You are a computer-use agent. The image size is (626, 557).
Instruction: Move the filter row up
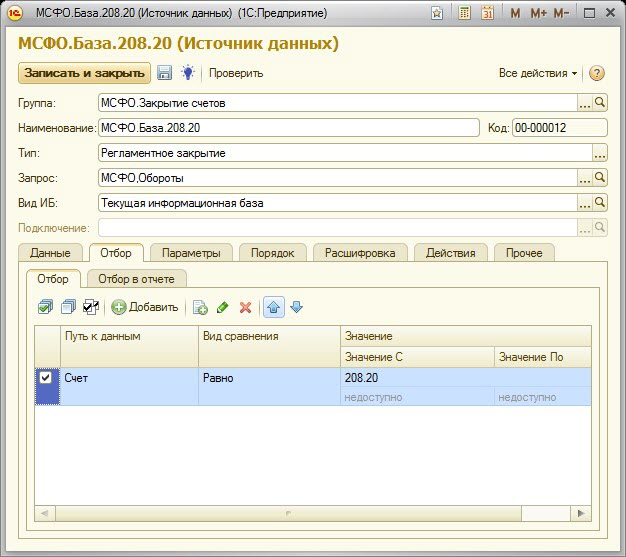coord(273,307)
